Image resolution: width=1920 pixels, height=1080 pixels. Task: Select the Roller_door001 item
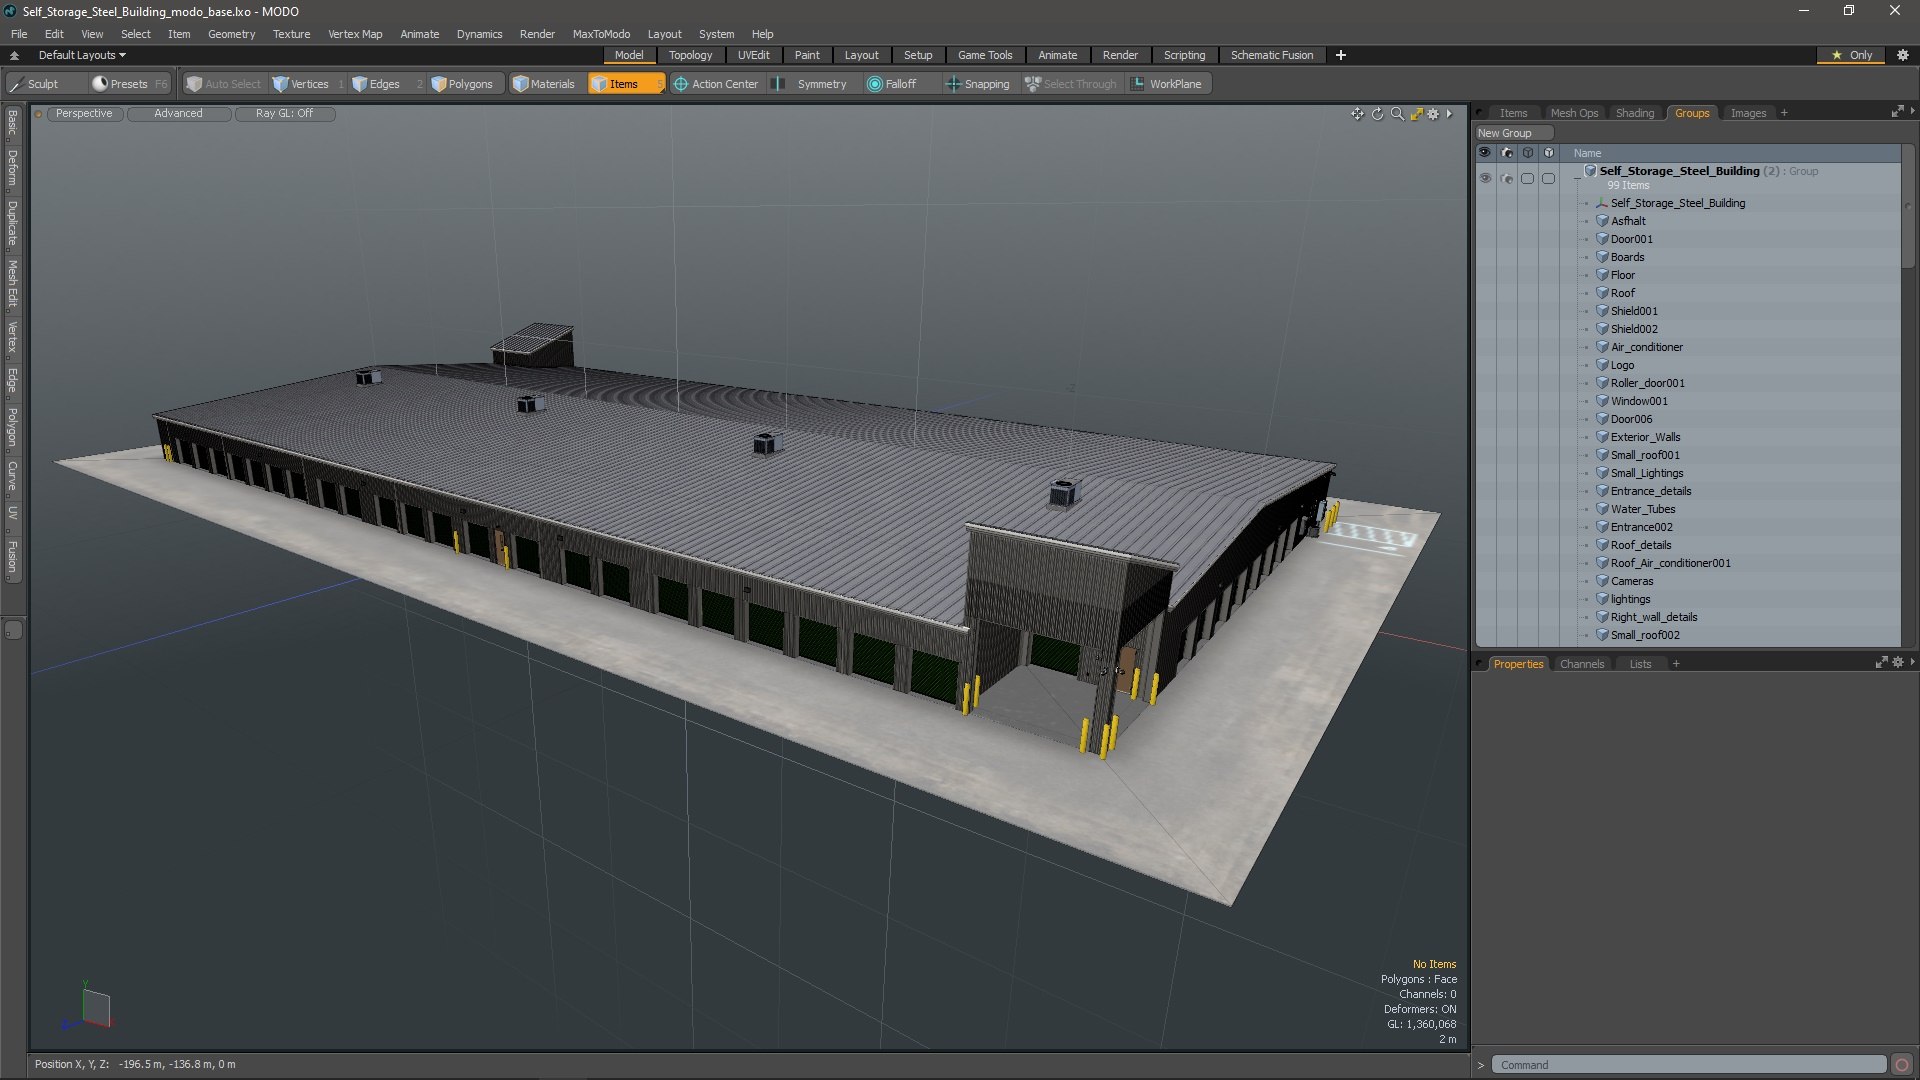(x=1647, y=383)
